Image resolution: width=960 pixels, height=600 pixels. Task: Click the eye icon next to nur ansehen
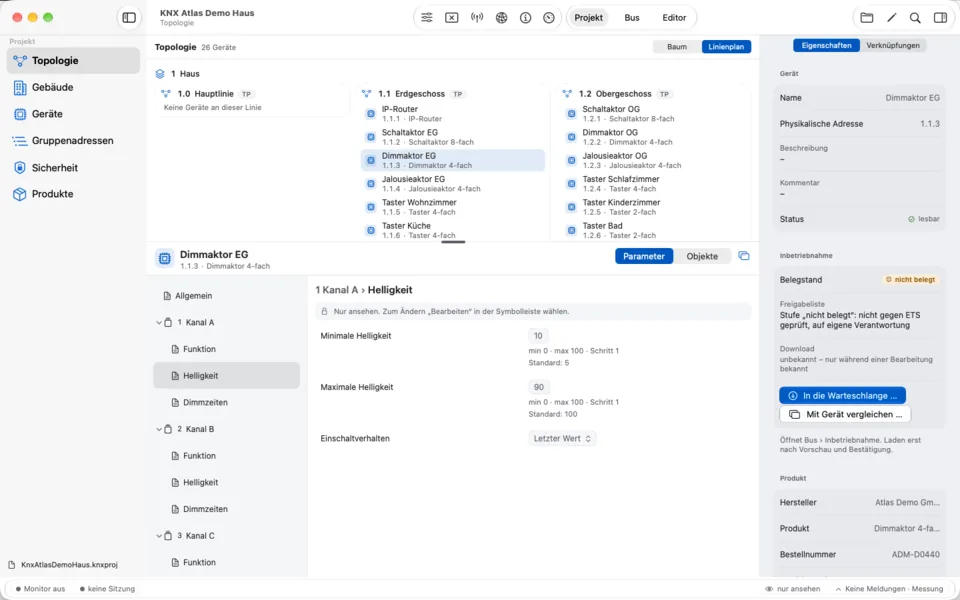(x=769, y=589)
